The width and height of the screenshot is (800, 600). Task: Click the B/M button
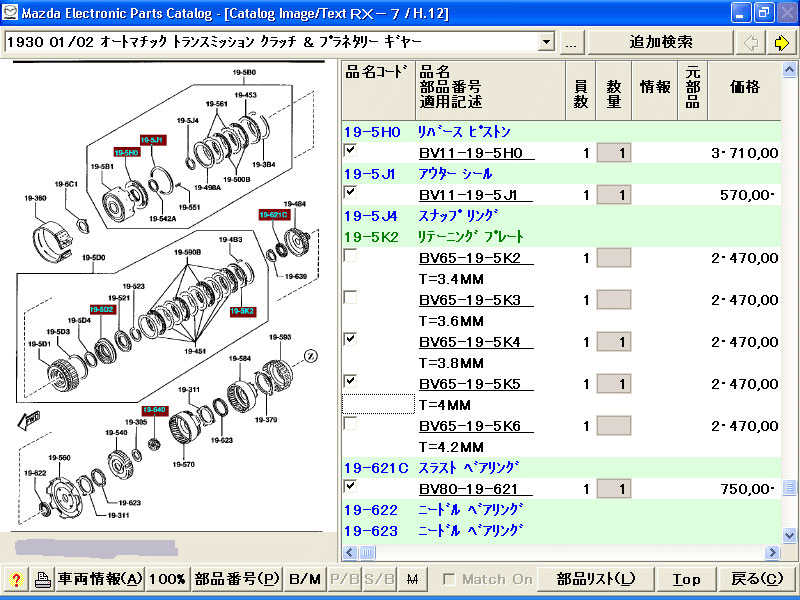pyautogui.click(x=305, y=579)
